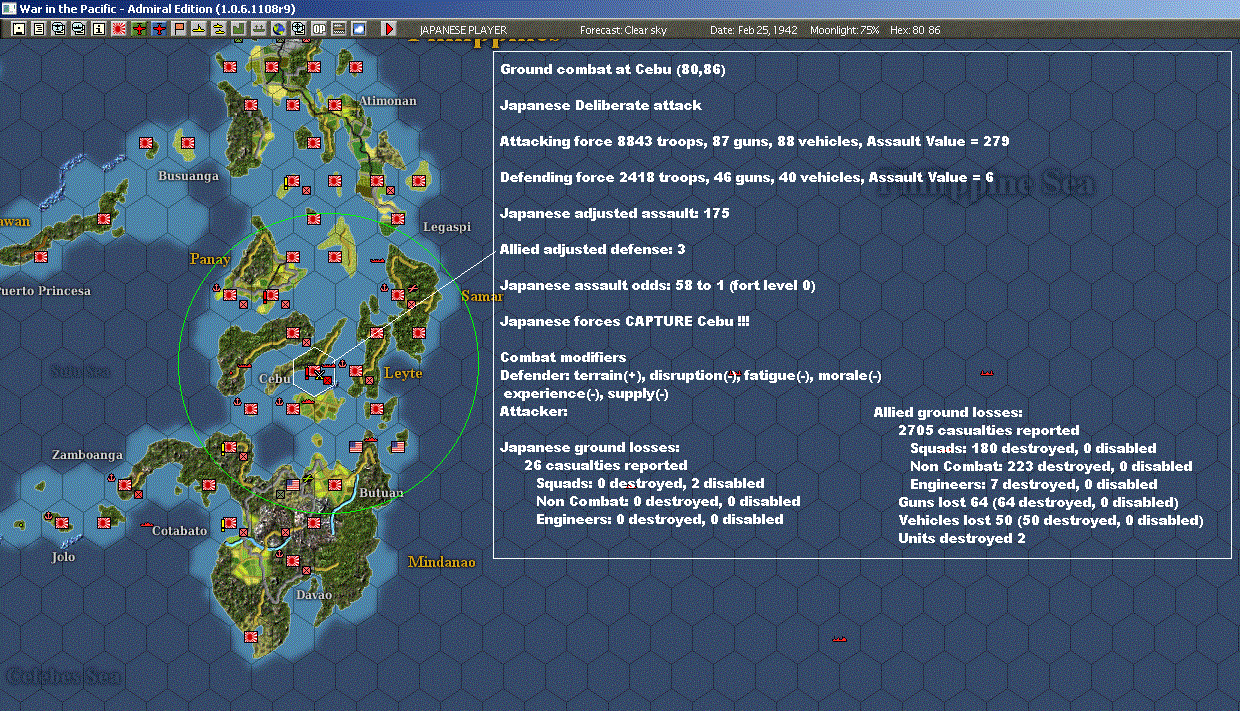Click the 'Japanese forces CAPTURE Cebu !!!' line

[x=625, y=321]
